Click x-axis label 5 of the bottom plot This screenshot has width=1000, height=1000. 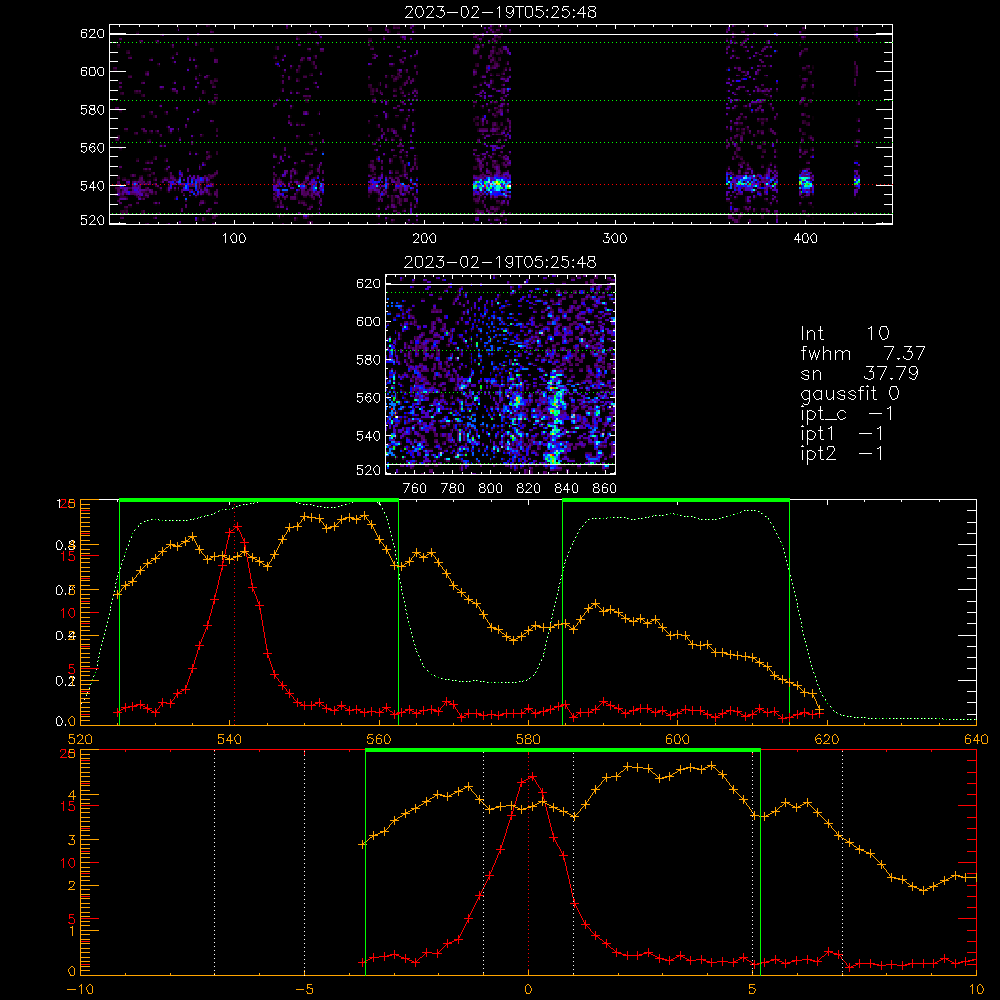752,990
